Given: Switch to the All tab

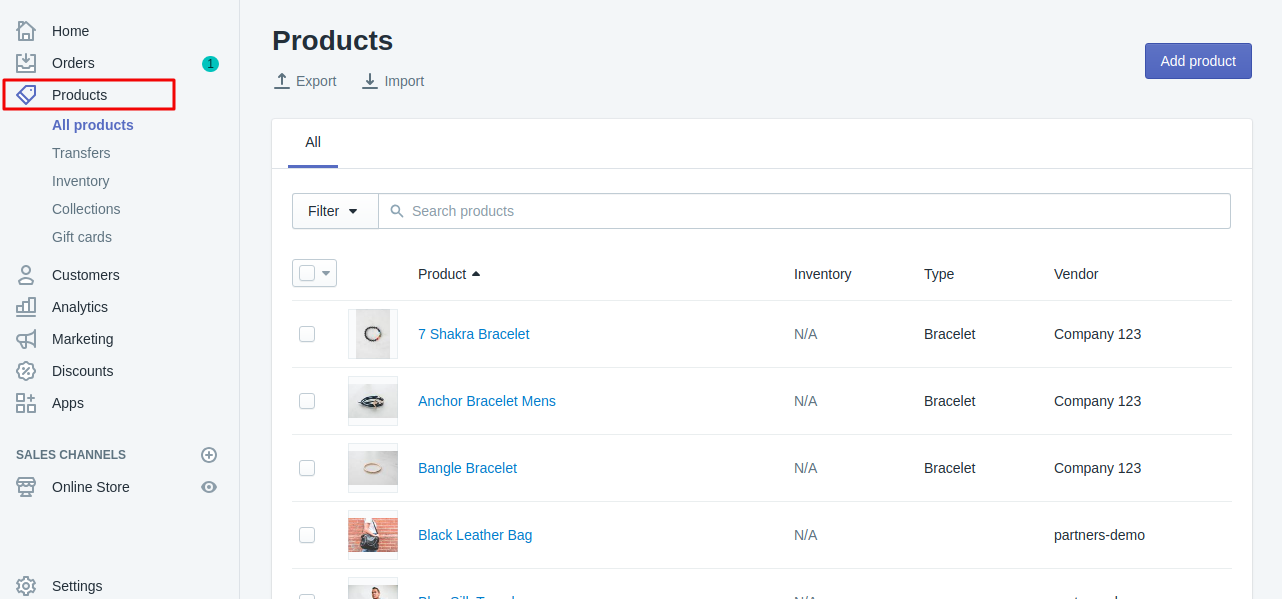Looking at the screenshot, I should click(313, 143).
